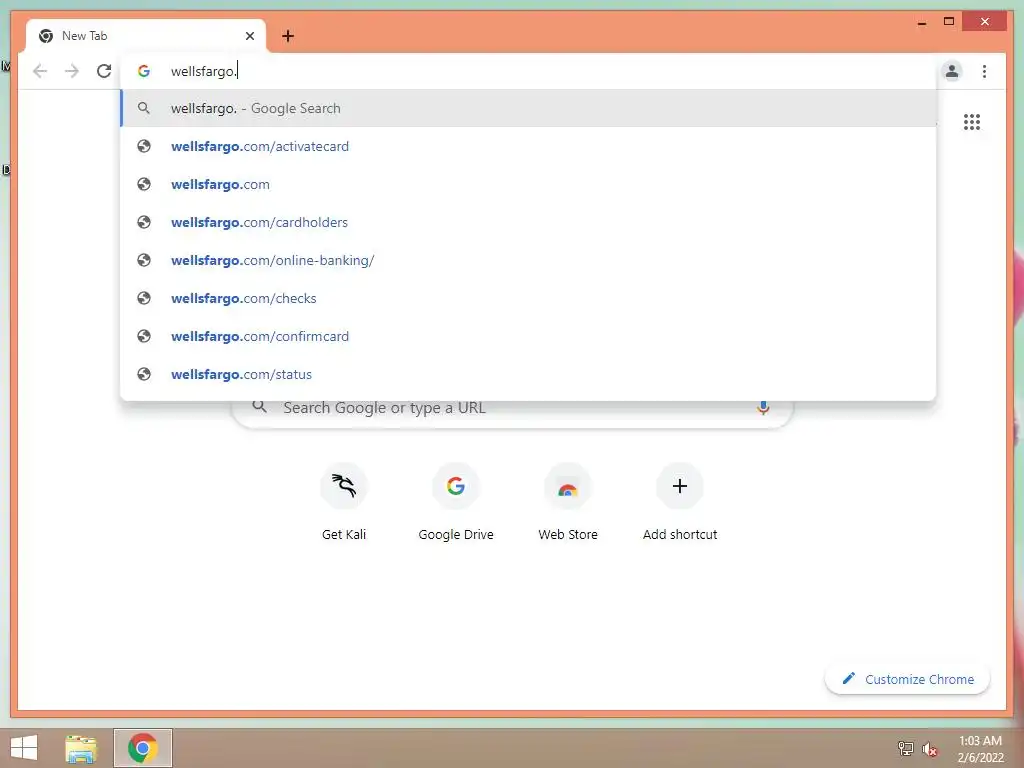Open the Chrome profile avatar icon

952,71
